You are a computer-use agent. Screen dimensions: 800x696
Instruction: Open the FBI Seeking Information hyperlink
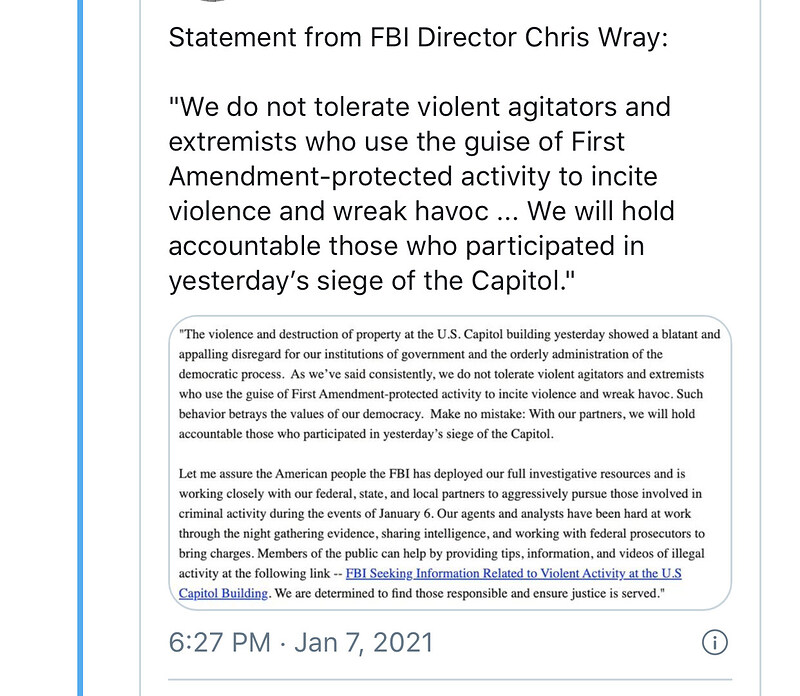point(513,573)
